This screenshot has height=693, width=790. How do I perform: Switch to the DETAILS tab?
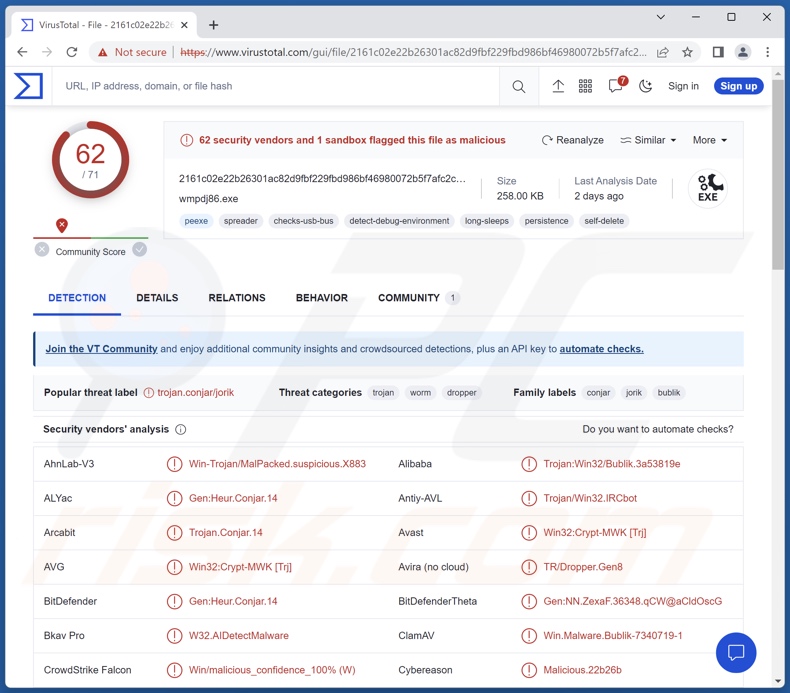pos(157,298)
